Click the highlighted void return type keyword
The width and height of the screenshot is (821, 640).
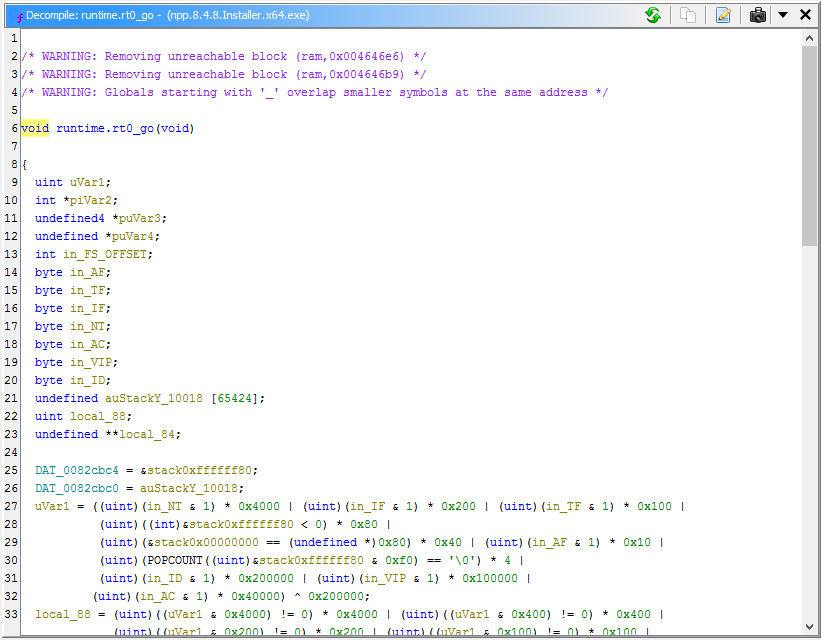(x=35, y=128)
